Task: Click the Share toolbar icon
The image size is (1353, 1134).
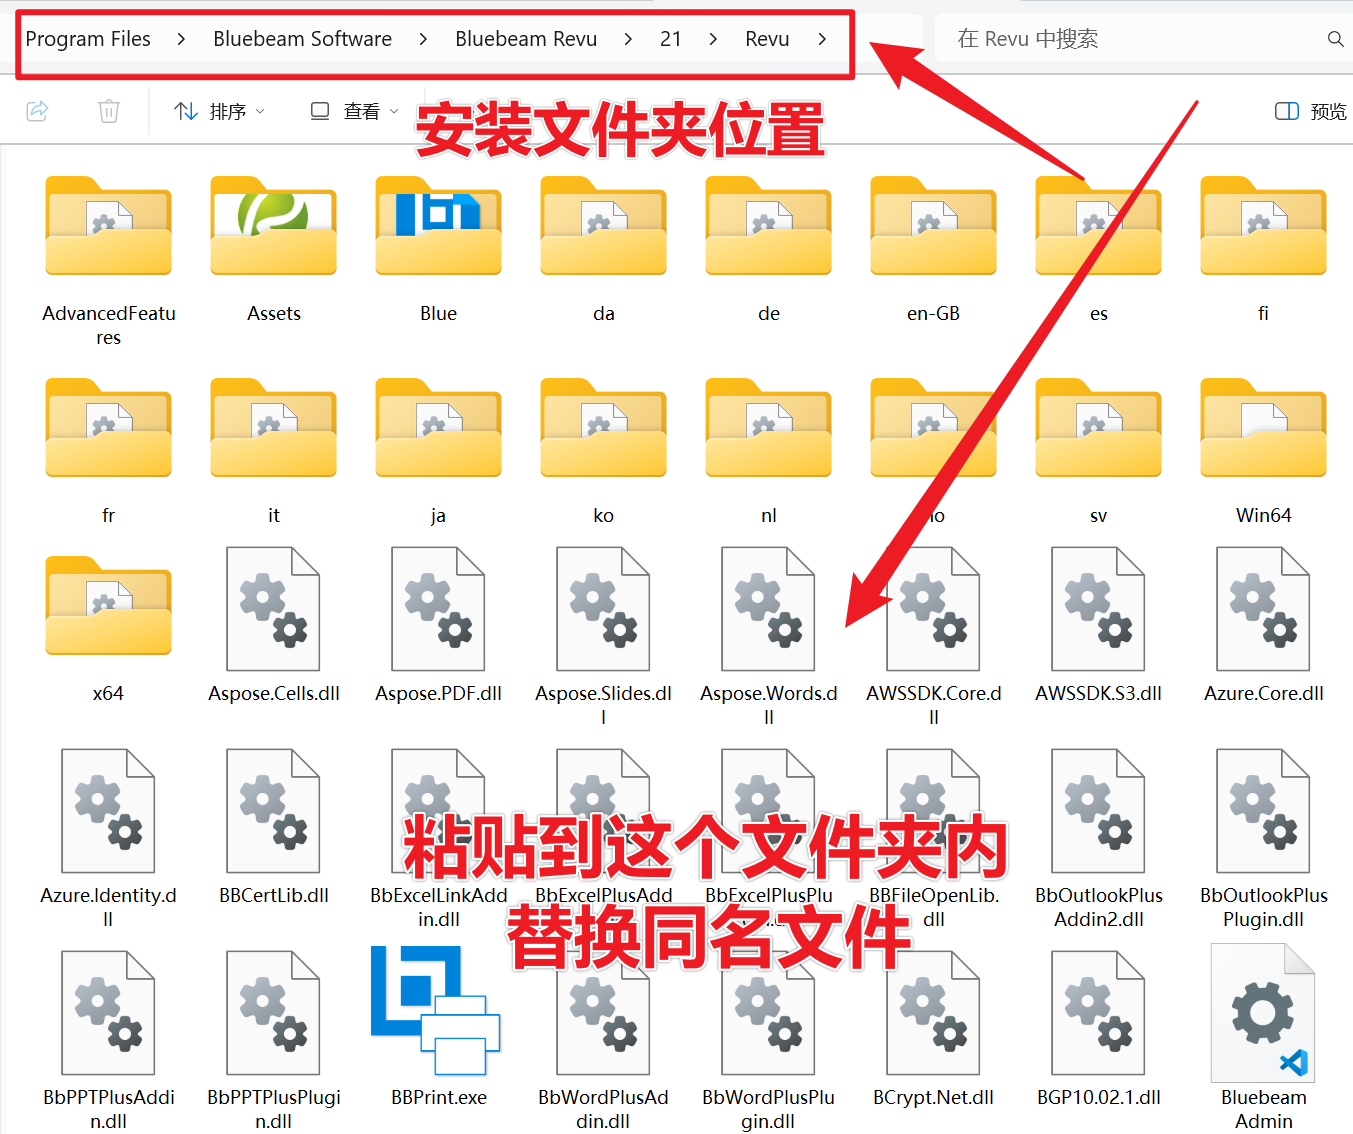Action: pos(37,111)
